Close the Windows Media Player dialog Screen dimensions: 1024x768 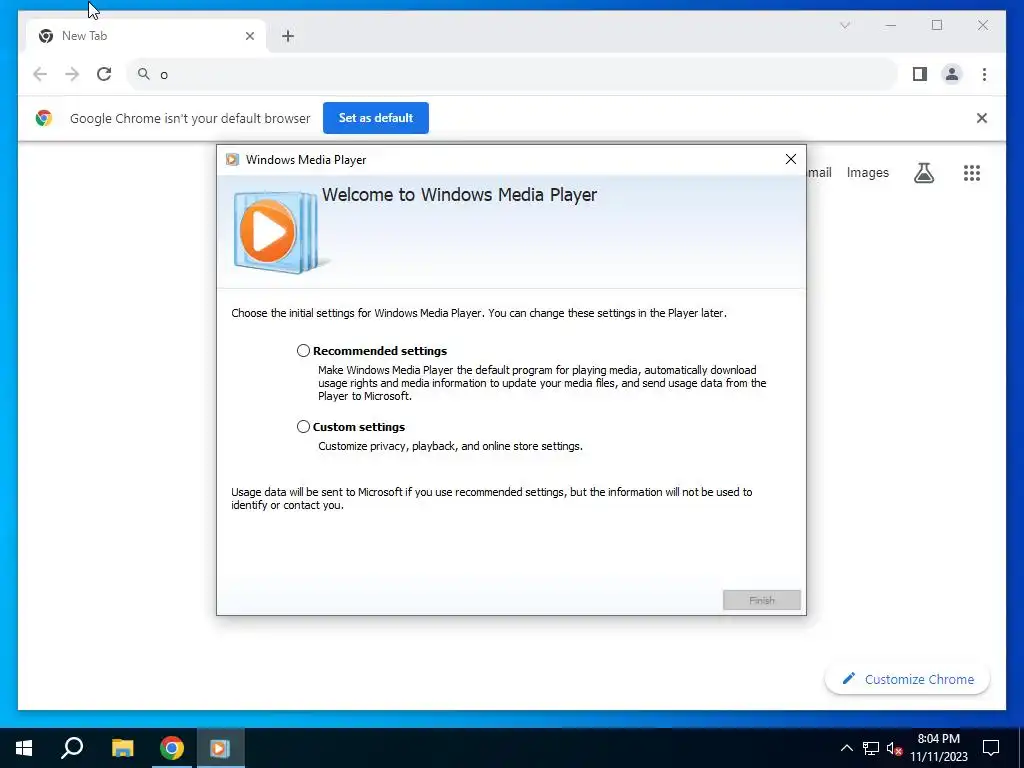click(790, 159)
